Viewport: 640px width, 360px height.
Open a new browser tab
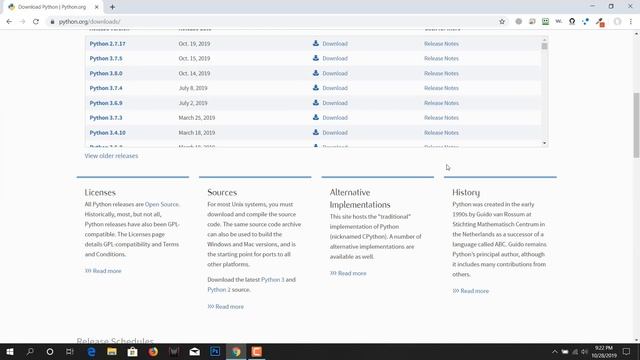(x=112, y=7)
